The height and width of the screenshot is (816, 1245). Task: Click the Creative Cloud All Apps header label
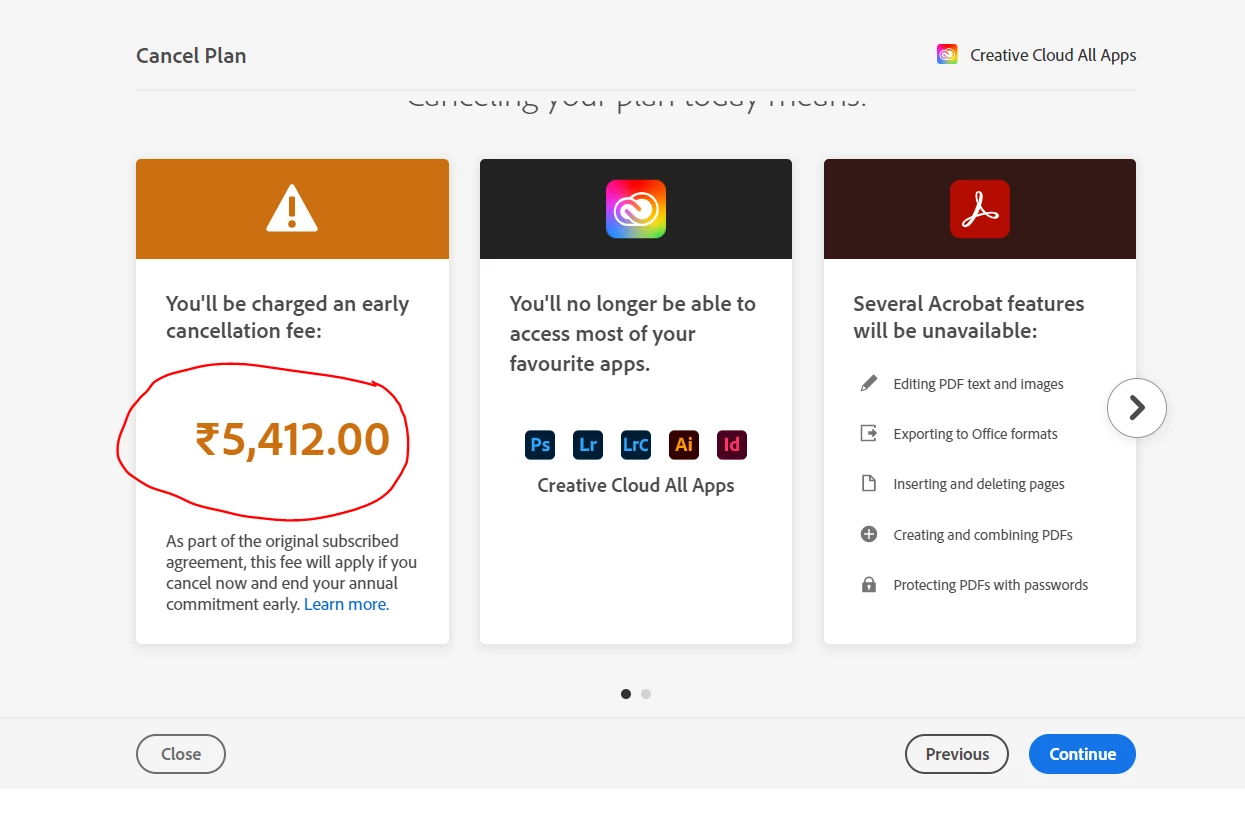tap(1053, 55)
